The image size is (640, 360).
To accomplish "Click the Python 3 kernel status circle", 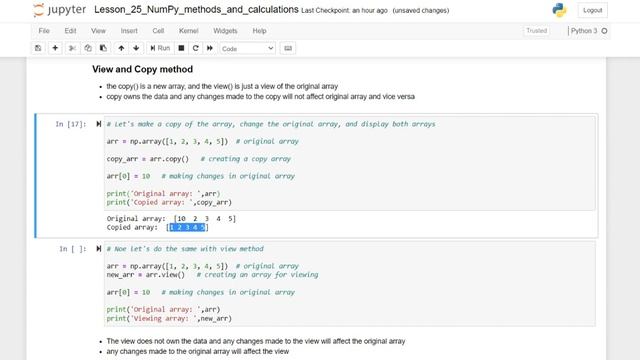I will [604, 31].
